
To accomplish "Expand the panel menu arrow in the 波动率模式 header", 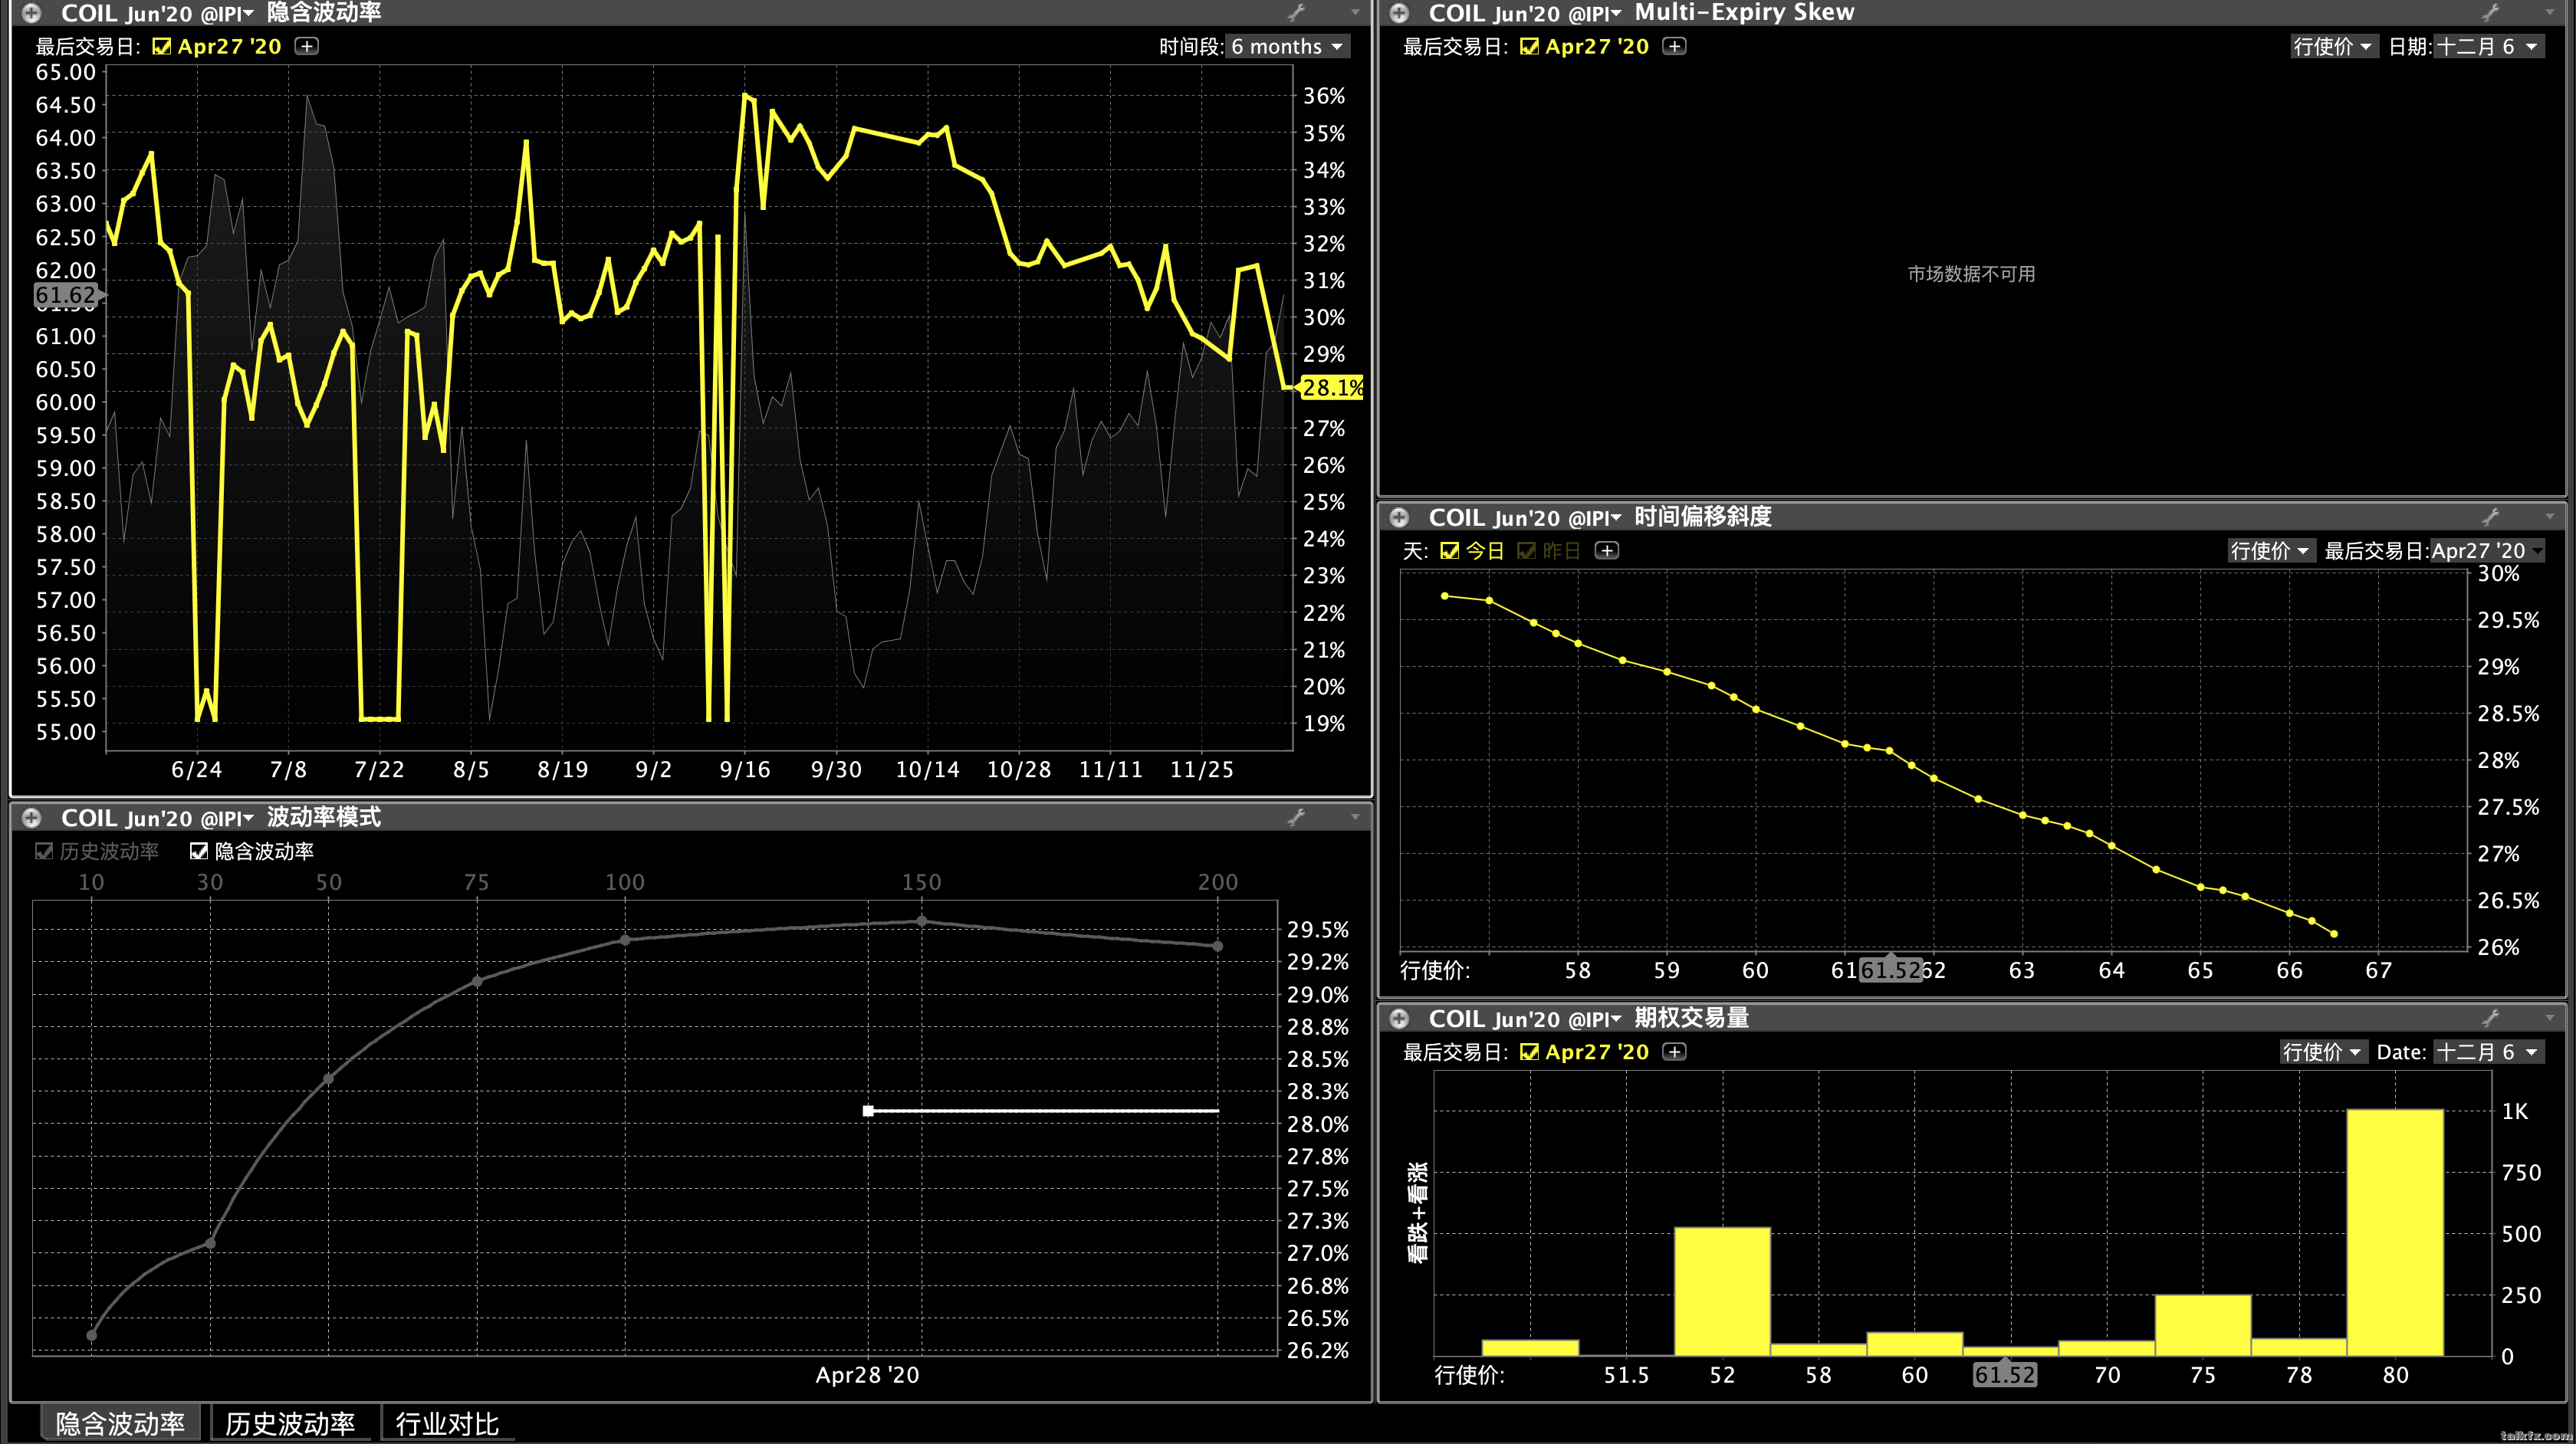I will (1355, 816).
